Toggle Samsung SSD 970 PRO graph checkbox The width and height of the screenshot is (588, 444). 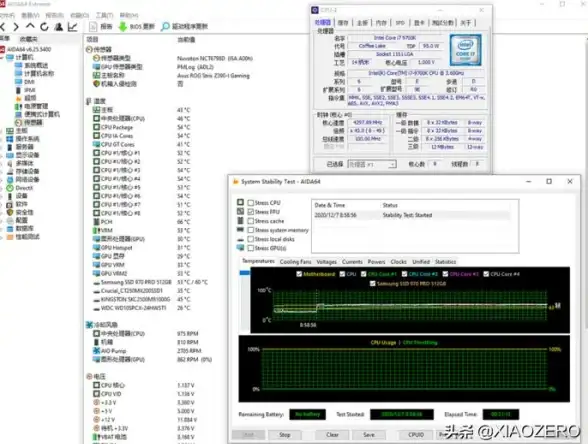click(x=372, y=284)
